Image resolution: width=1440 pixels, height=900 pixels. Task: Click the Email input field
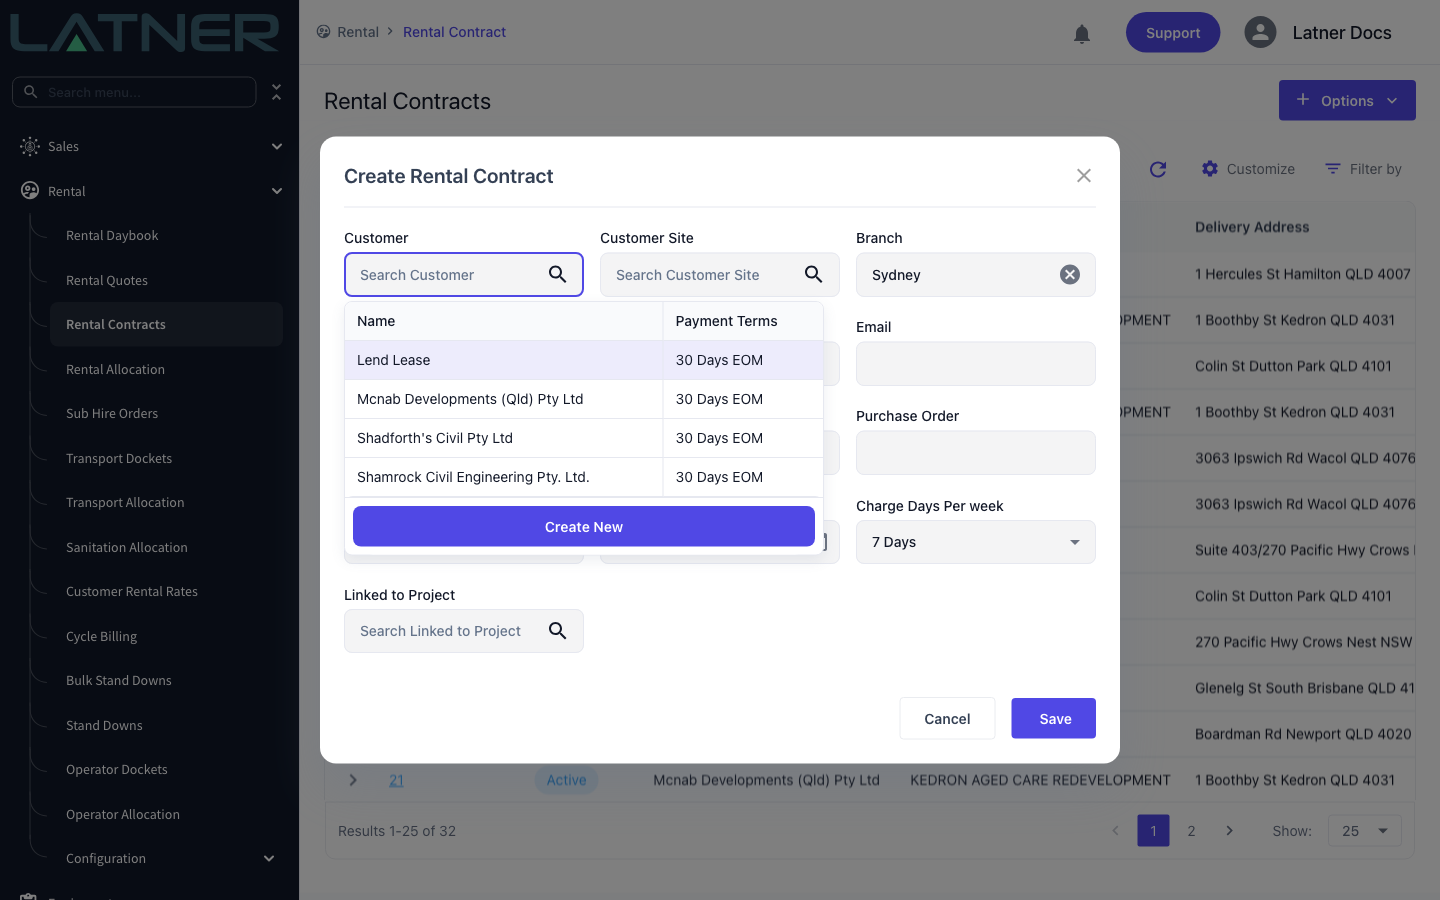976,364
